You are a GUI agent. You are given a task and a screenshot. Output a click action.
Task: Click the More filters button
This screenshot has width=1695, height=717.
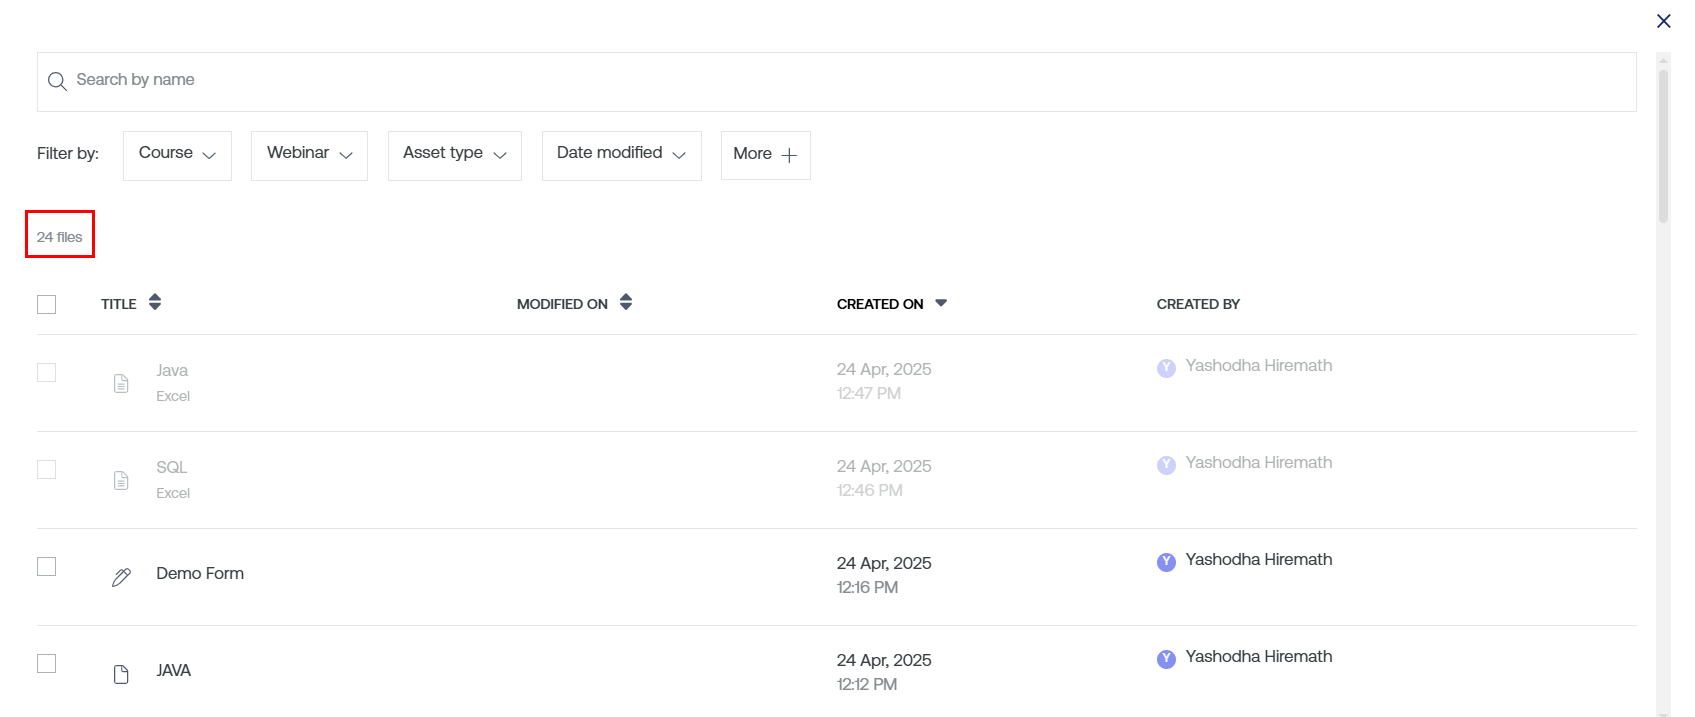point(765,155)
